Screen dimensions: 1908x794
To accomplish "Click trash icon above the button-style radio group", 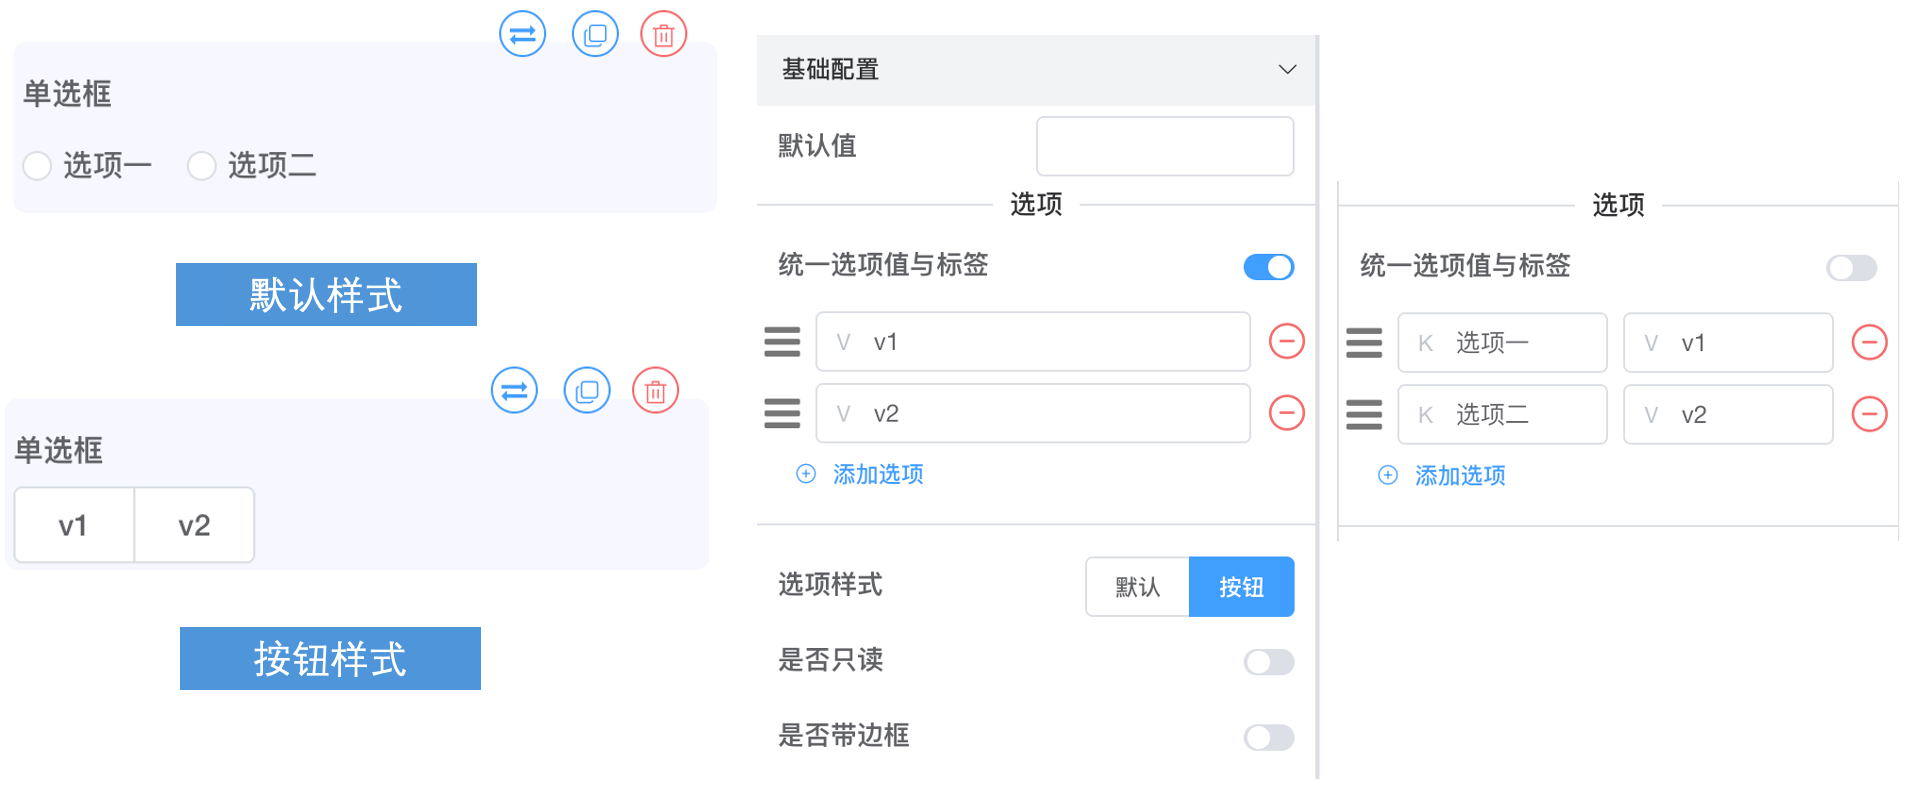I will click(655, 390).
